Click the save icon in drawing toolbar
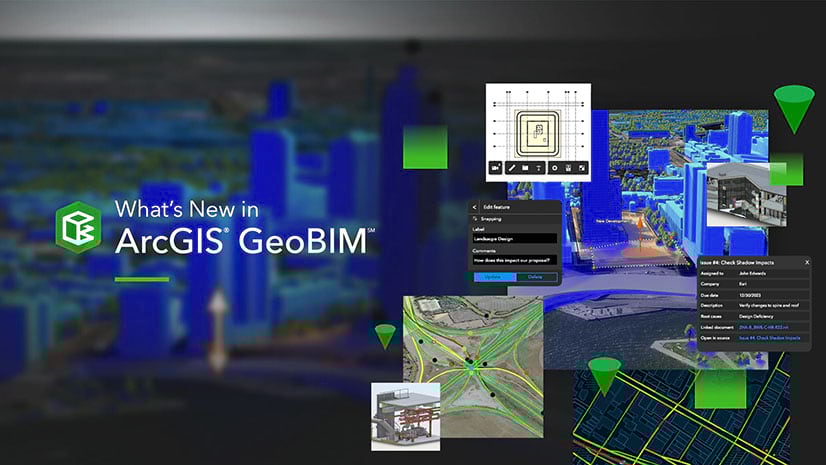 (568, 168)
